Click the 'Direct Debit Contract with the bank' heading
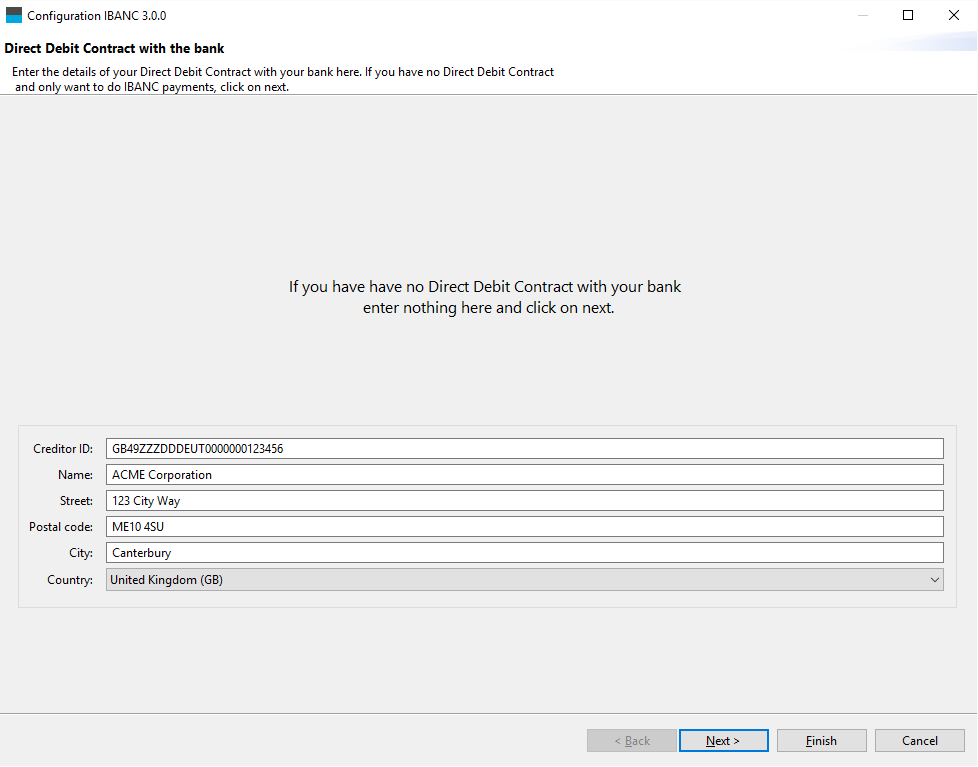This screenshot has width=978, height=767. (x=114, y=48)
